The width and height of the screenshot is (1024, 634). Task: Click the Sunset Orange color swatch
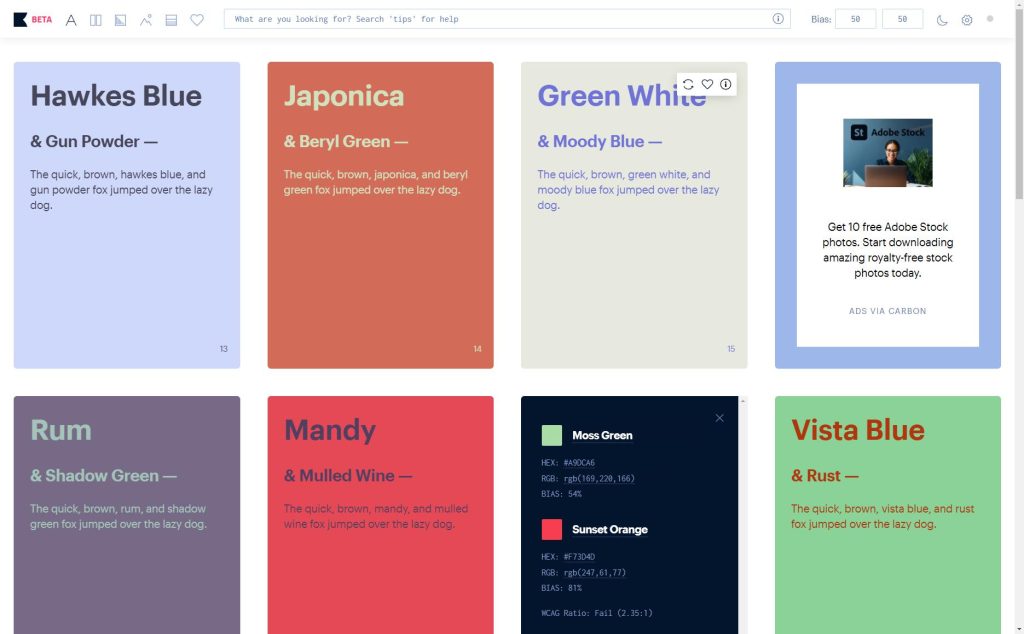tap(552, 530)
